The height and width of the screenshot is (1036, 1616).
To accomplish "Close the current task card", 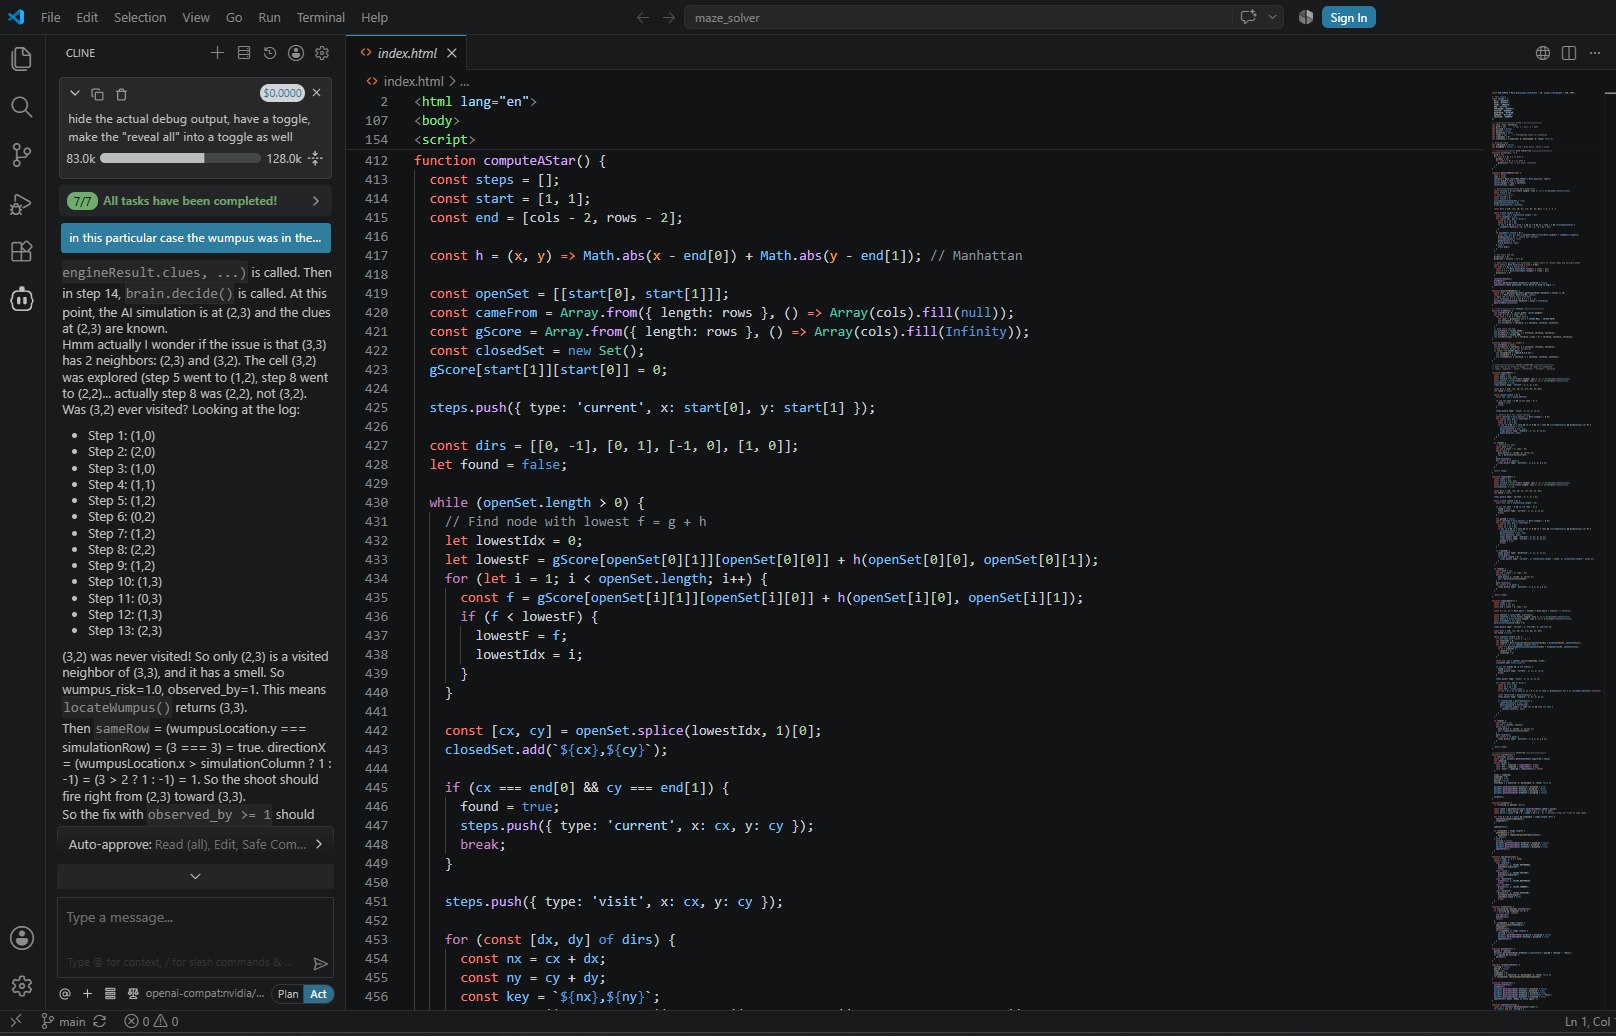I will point(317,93).
